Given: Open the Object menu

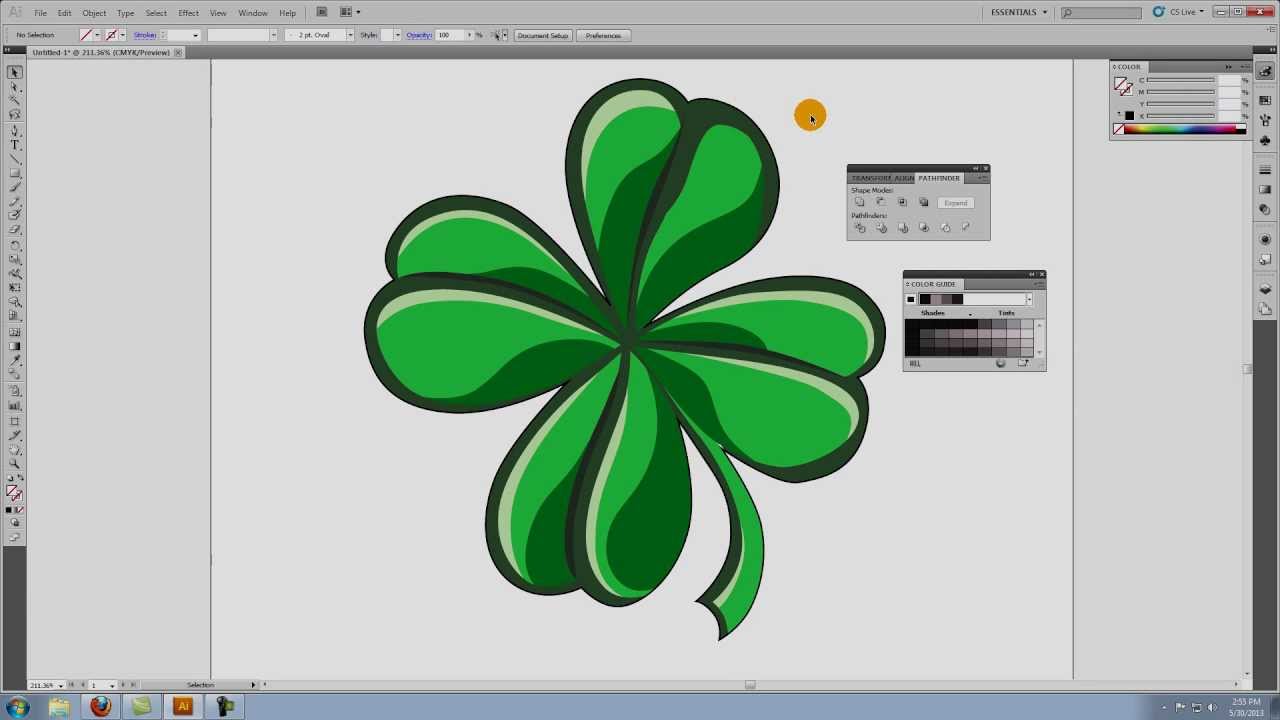Looking at the screenshot, I should [x=94, y=13].
